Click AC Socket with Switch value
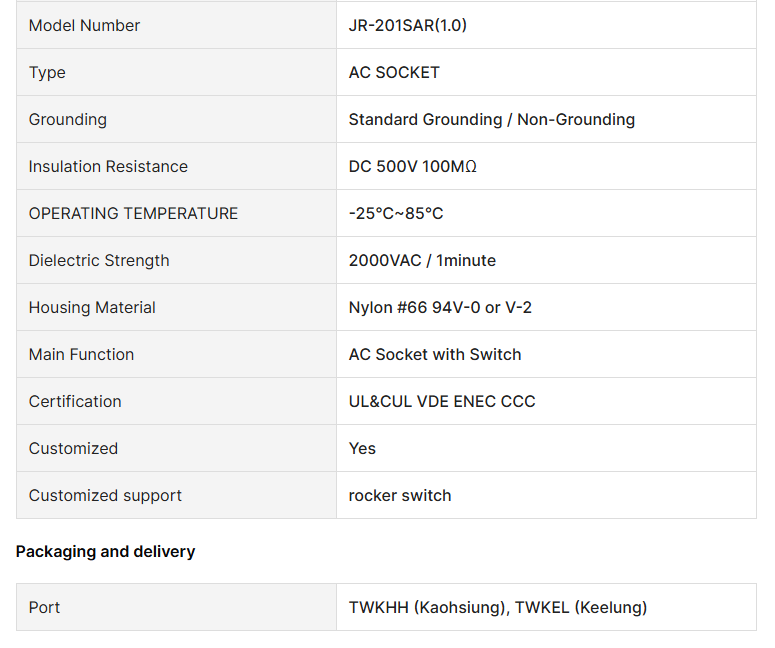The image size is (775, 648). coord(435,354)
